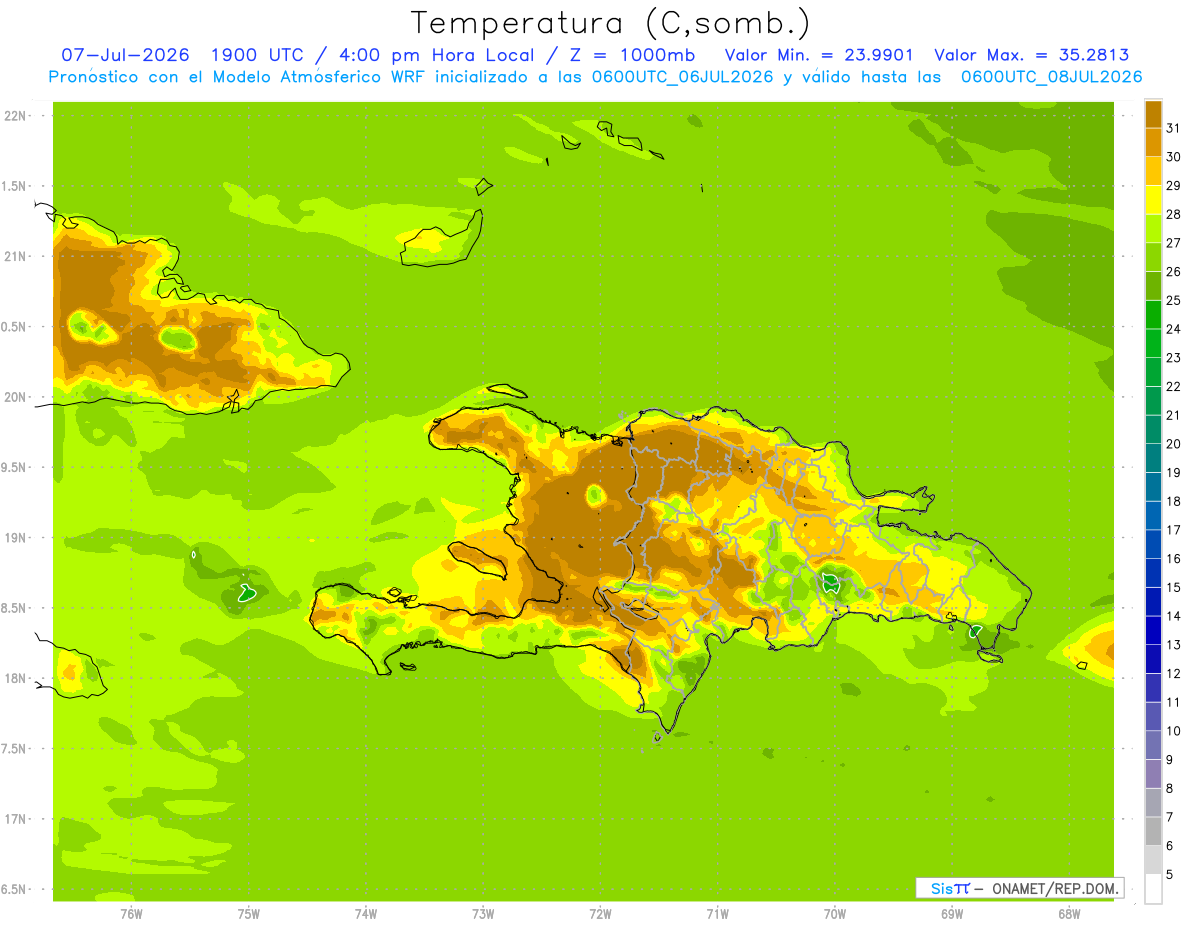Image resolution: width=1200 pixels, height=927 pixels.
Task: Click the "72W" longitude axis label
Action: 600,913
